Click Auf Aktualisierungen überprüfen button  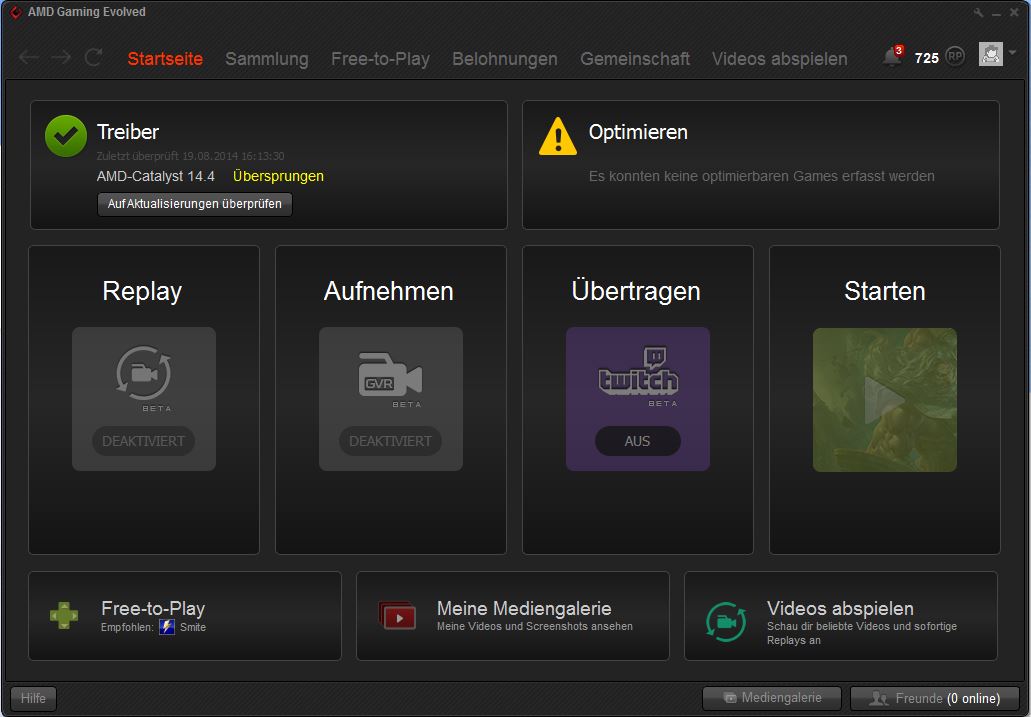[x=195, y=204]
